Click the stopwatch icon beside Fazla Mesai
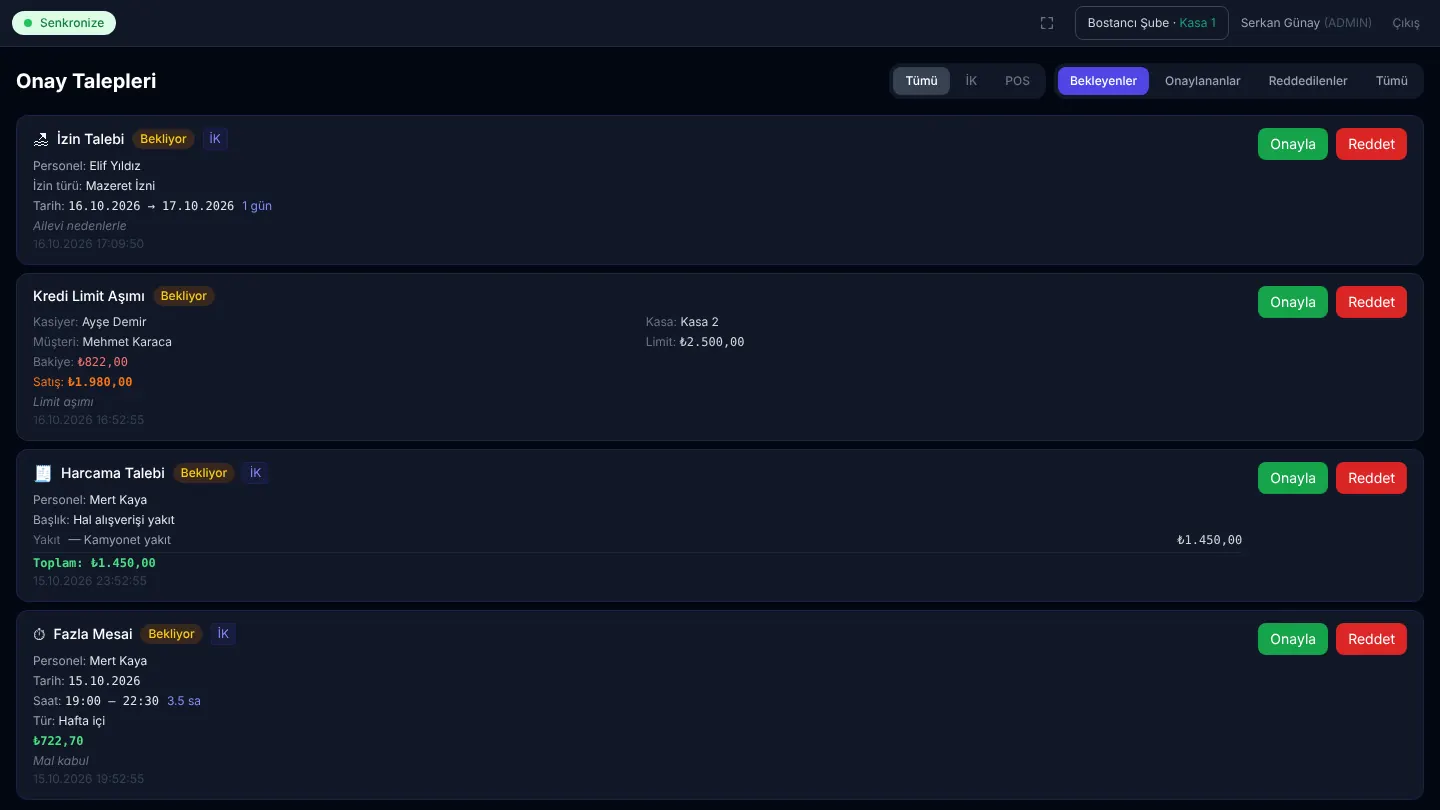The height and width of the screenshot is (810, 1440). coord(40,634)
